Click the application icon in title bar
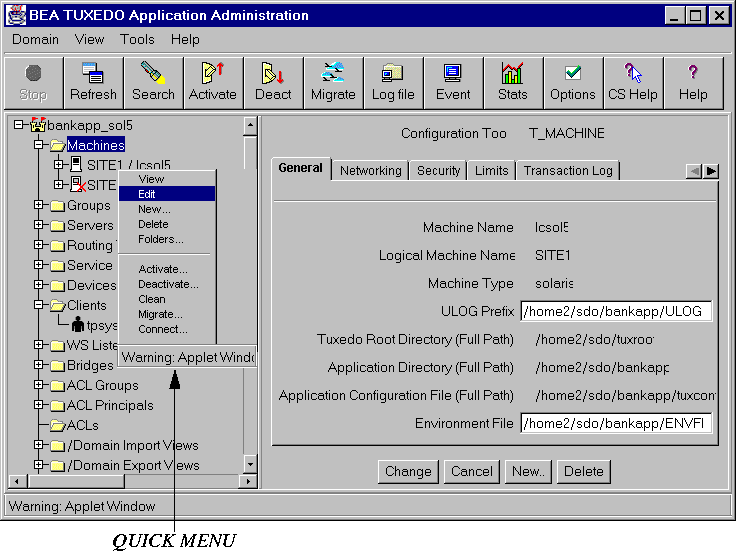736x551 pixels. (x=15, y=15)
